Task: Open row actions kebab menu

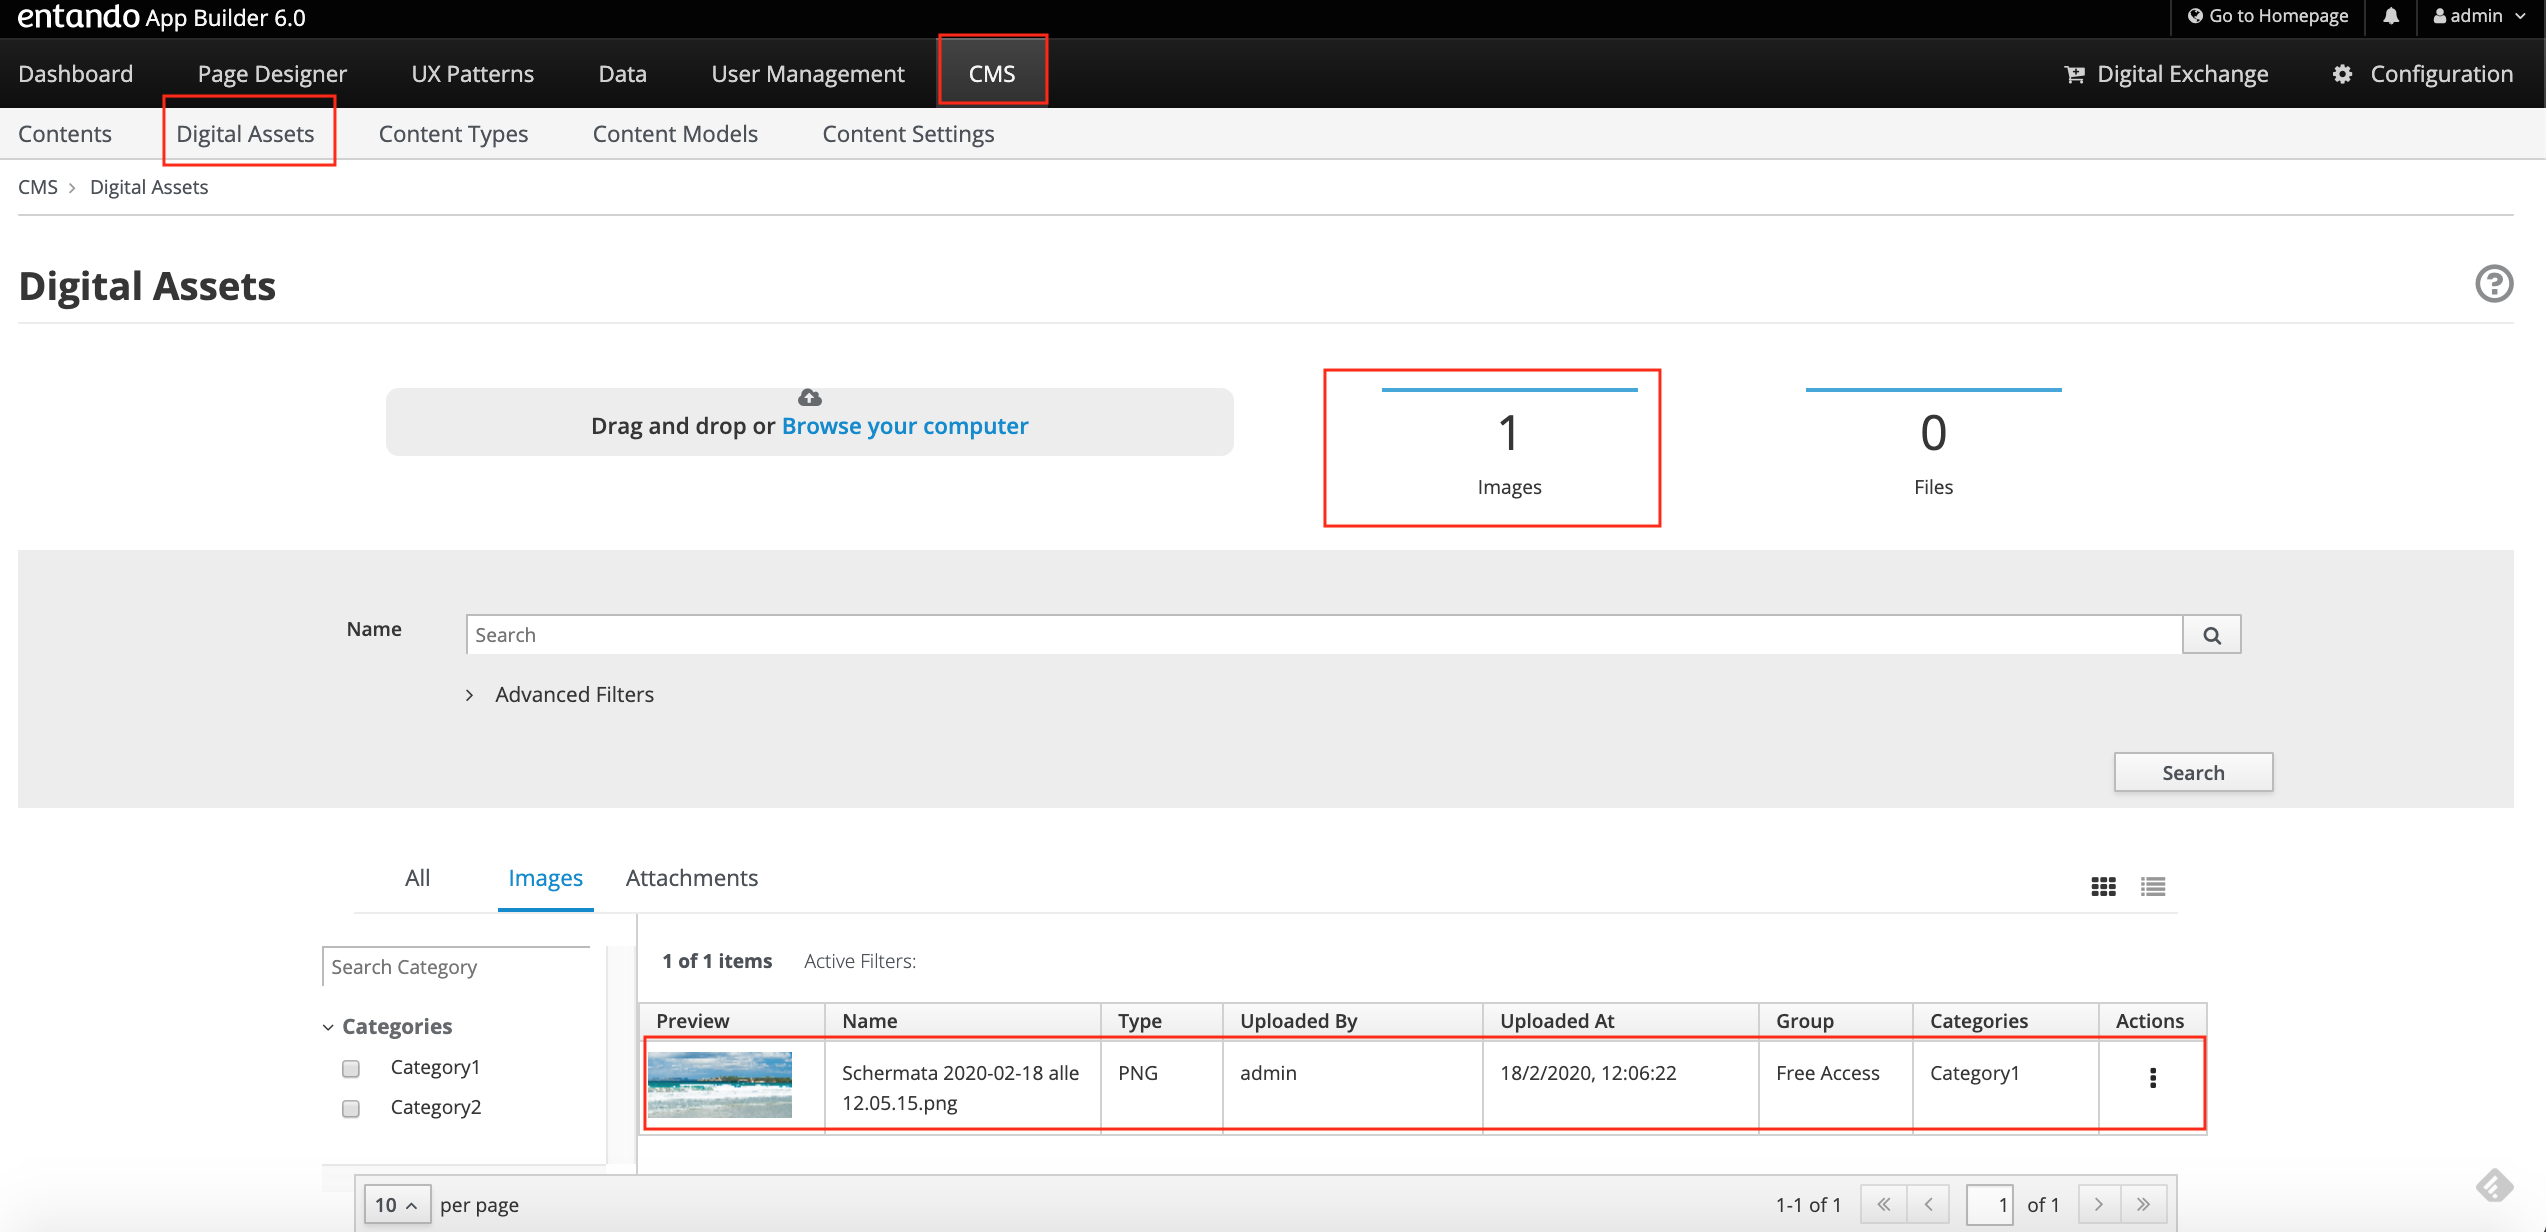Action: click(x=2152, y=1077)
